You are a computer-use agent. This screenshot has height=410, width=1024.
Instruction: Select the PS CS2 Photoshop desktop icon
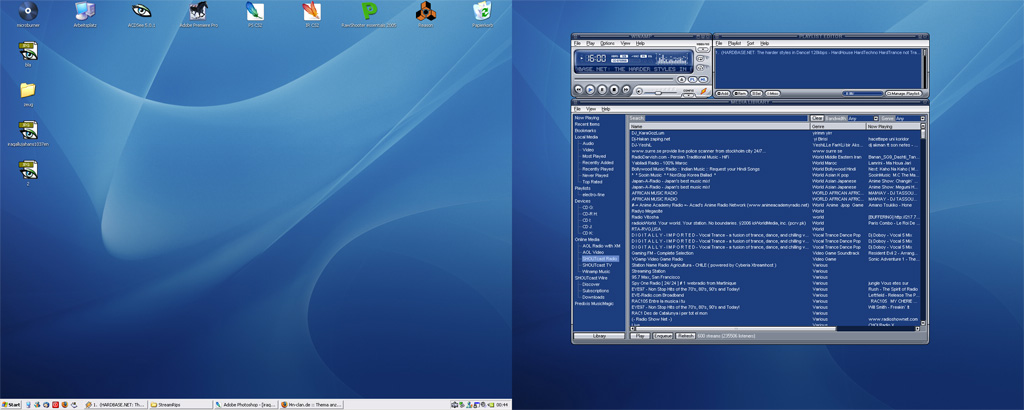(254, 12)
